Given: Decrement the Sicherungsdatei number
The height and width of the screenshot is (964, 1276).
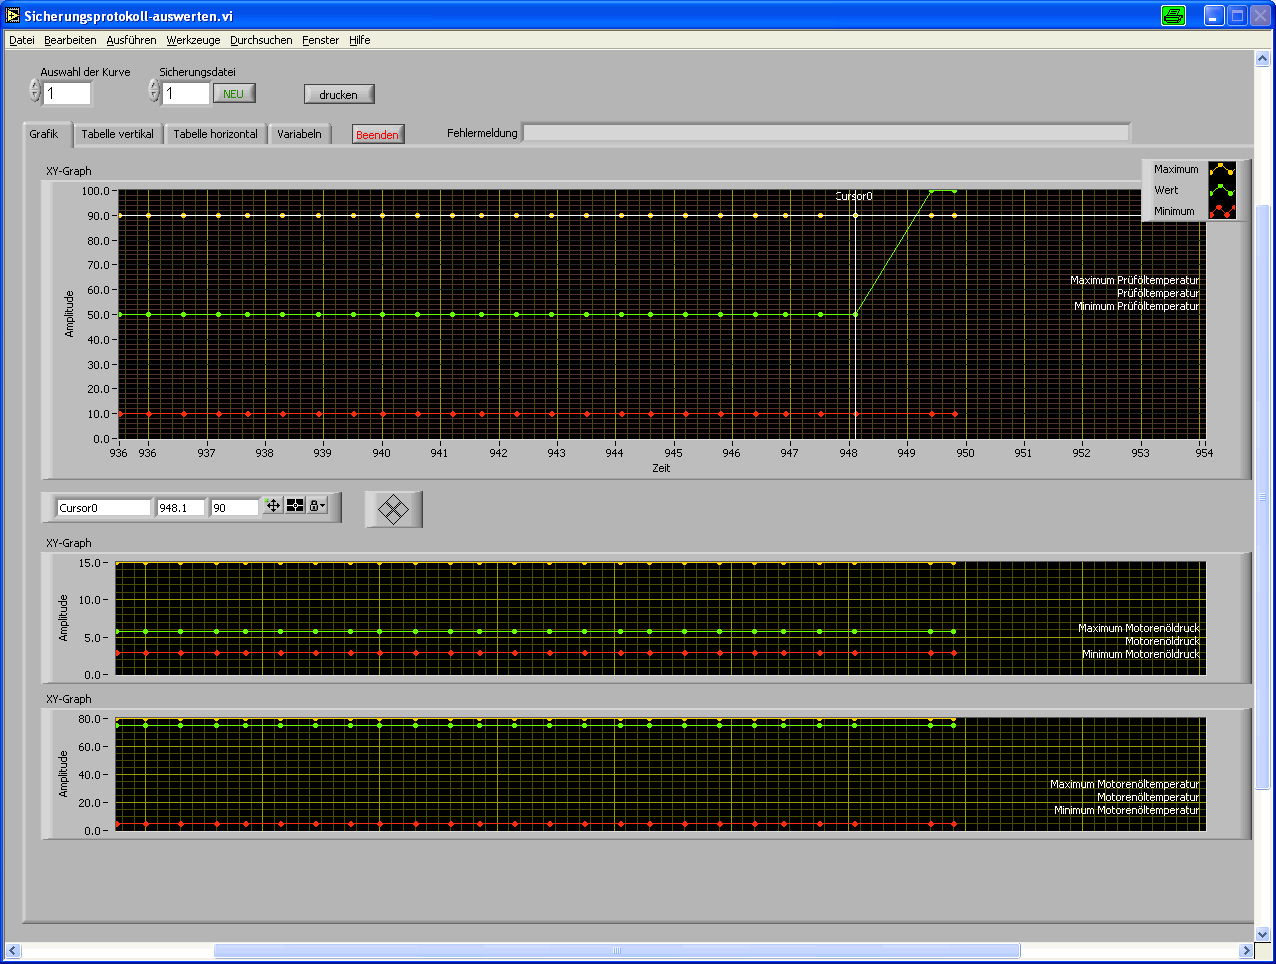Looking at the screenshot, I should coord(154,97).
